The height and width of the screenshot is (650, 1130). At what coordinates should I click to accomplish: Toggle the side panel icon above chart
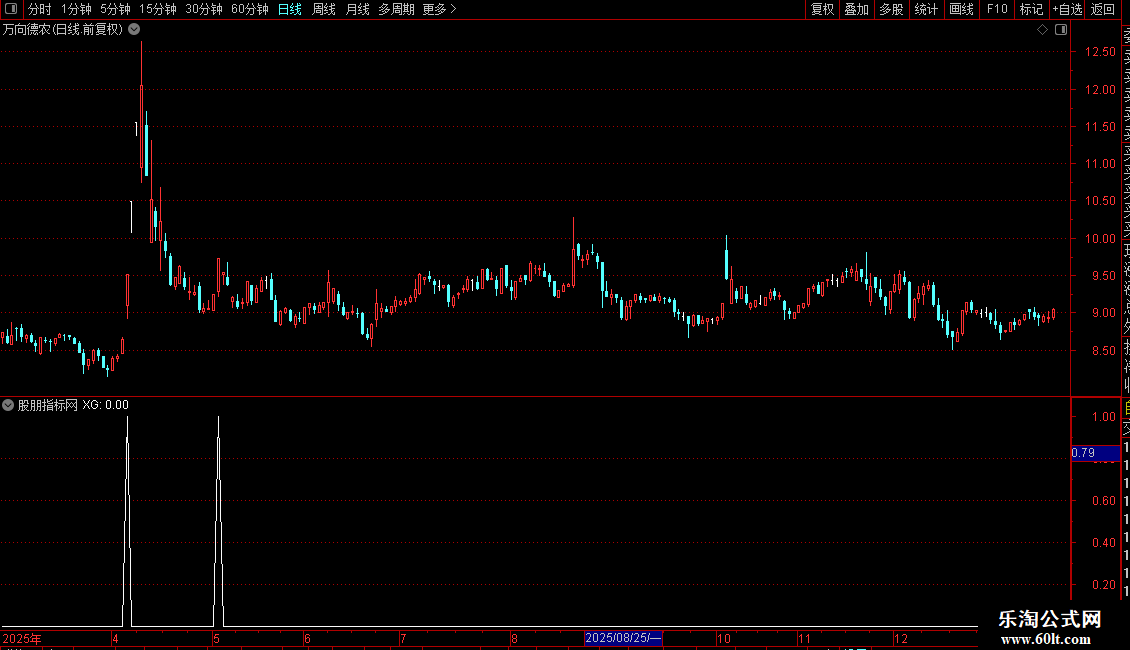point(1061,30)
